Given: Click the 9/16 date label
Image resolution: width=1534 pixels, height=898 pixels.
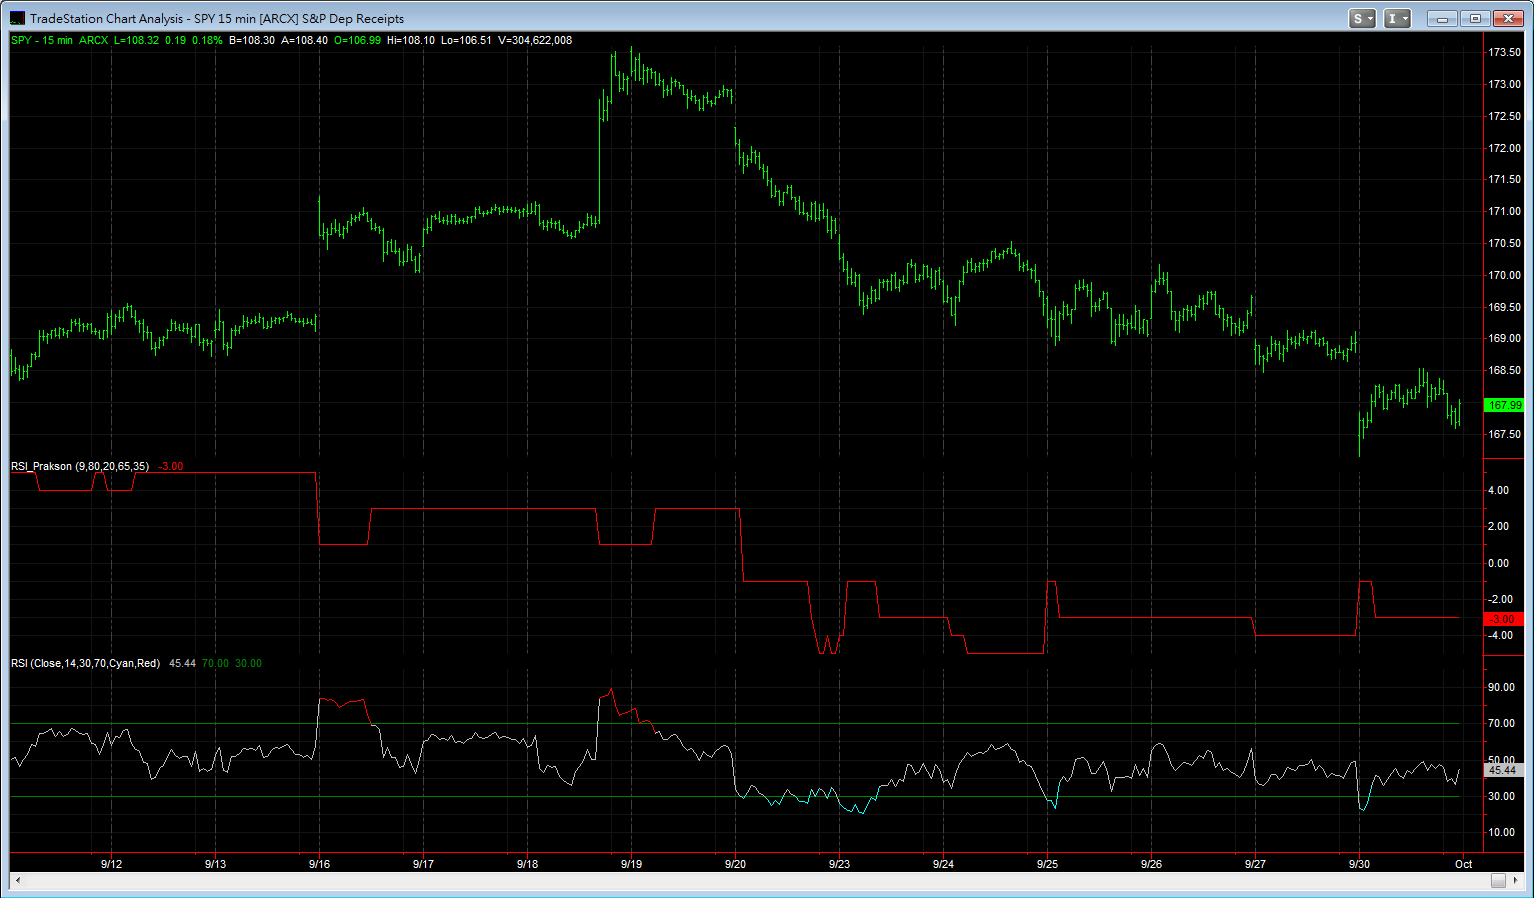Looking at the screenshot, I should pos(320,865).
